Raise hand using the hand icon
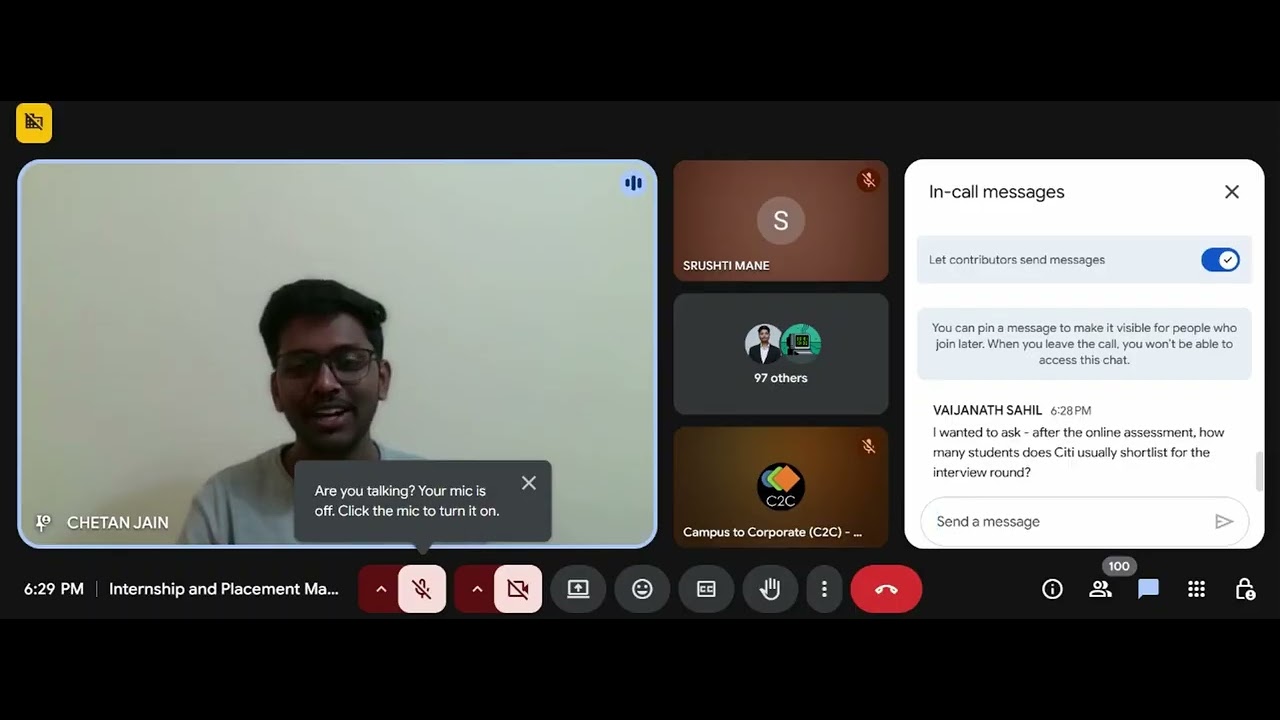This screenshot has width=1280, height=720. pyautogui.click(x=770, y=589)
